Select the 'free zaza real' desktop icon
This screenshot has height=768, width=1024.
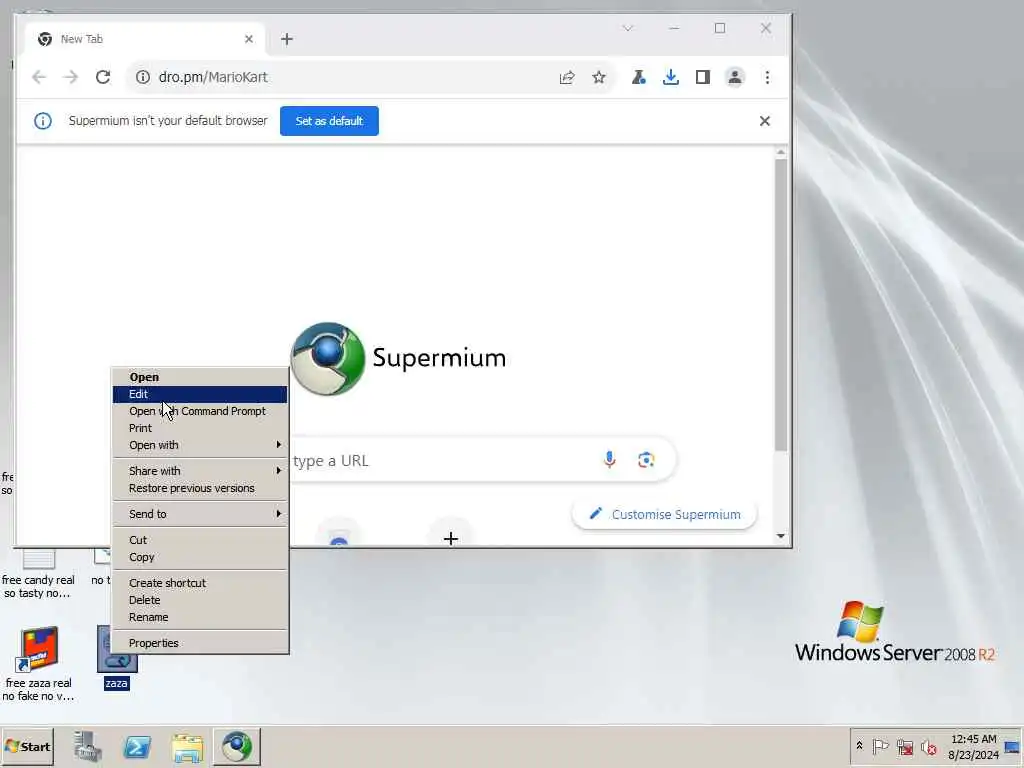click(x=39, y=663)
